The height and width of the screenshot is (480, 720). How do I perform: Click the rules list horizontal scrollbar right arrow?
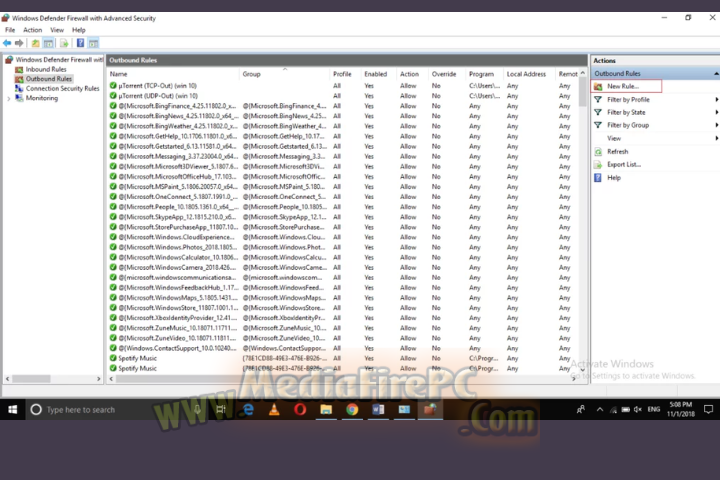(x=574, y=379)
